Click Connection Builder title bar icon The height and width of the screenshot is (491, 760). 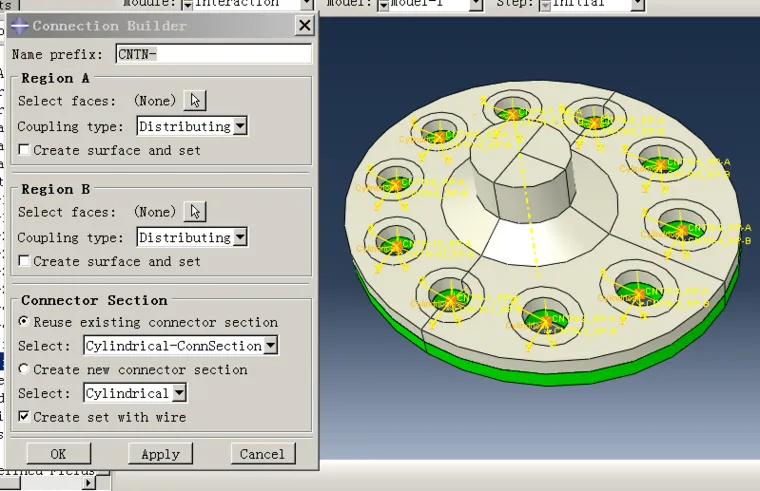pyautogui.click(x=20, y=26)
